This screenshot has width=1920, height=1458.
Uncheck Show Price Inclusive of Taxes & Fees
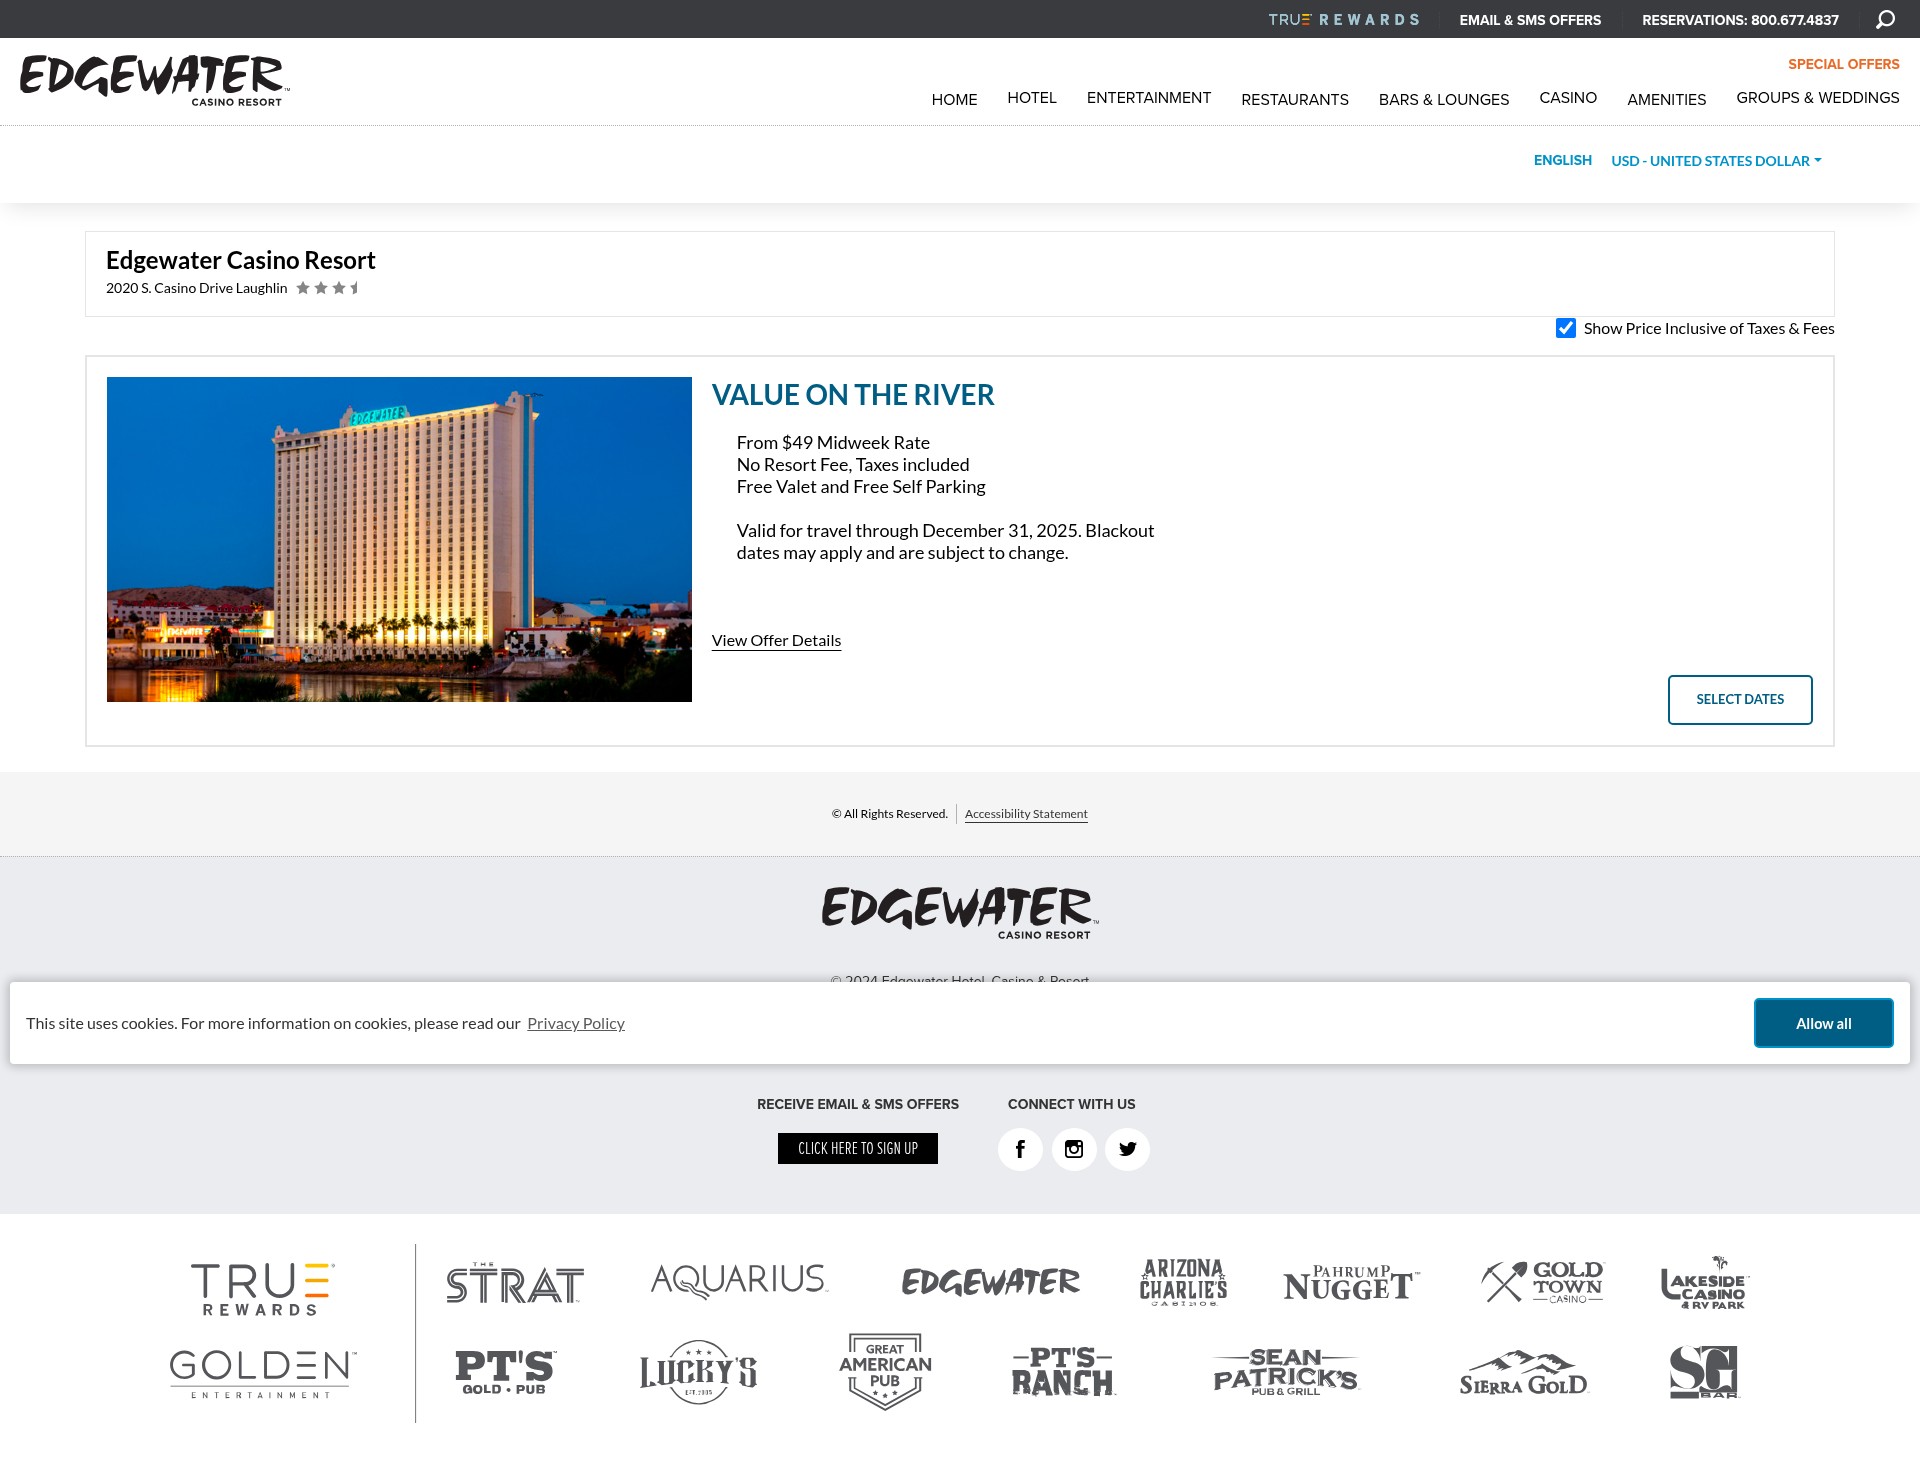(1566, 328)
